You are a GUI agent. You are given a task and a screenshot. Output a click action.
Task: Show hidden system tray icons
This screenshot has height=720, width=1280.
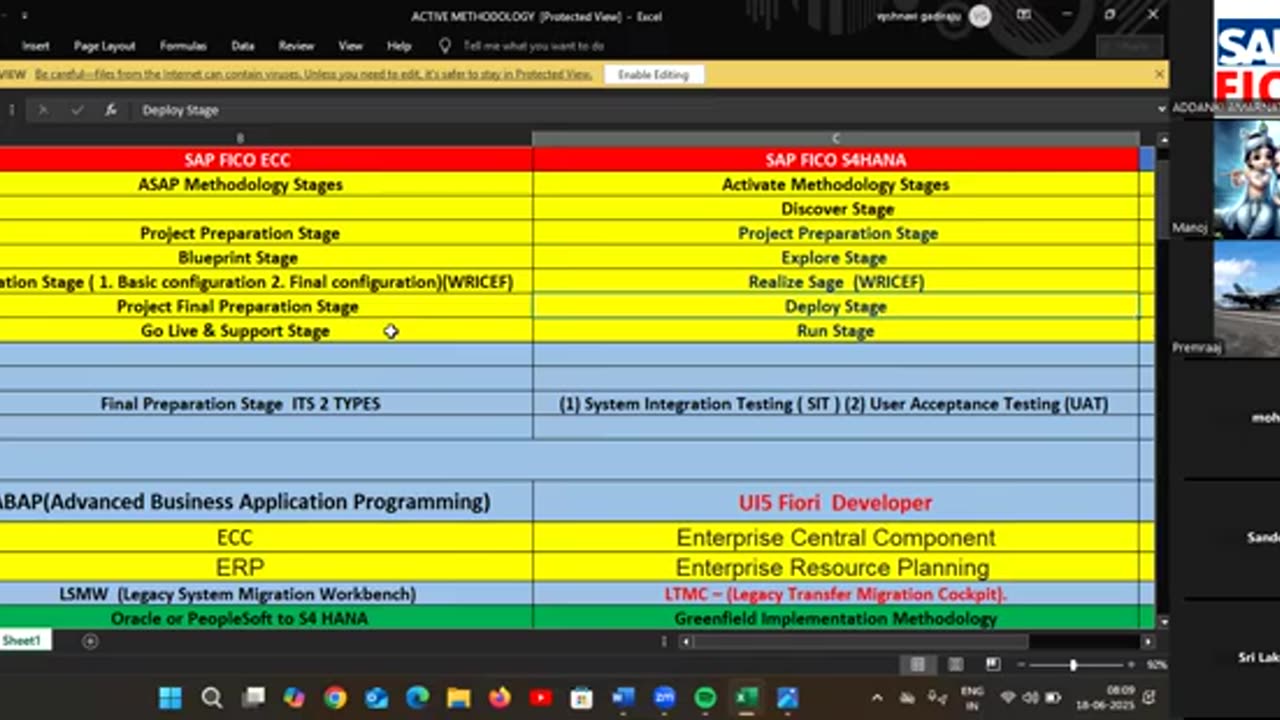(877, 697)
